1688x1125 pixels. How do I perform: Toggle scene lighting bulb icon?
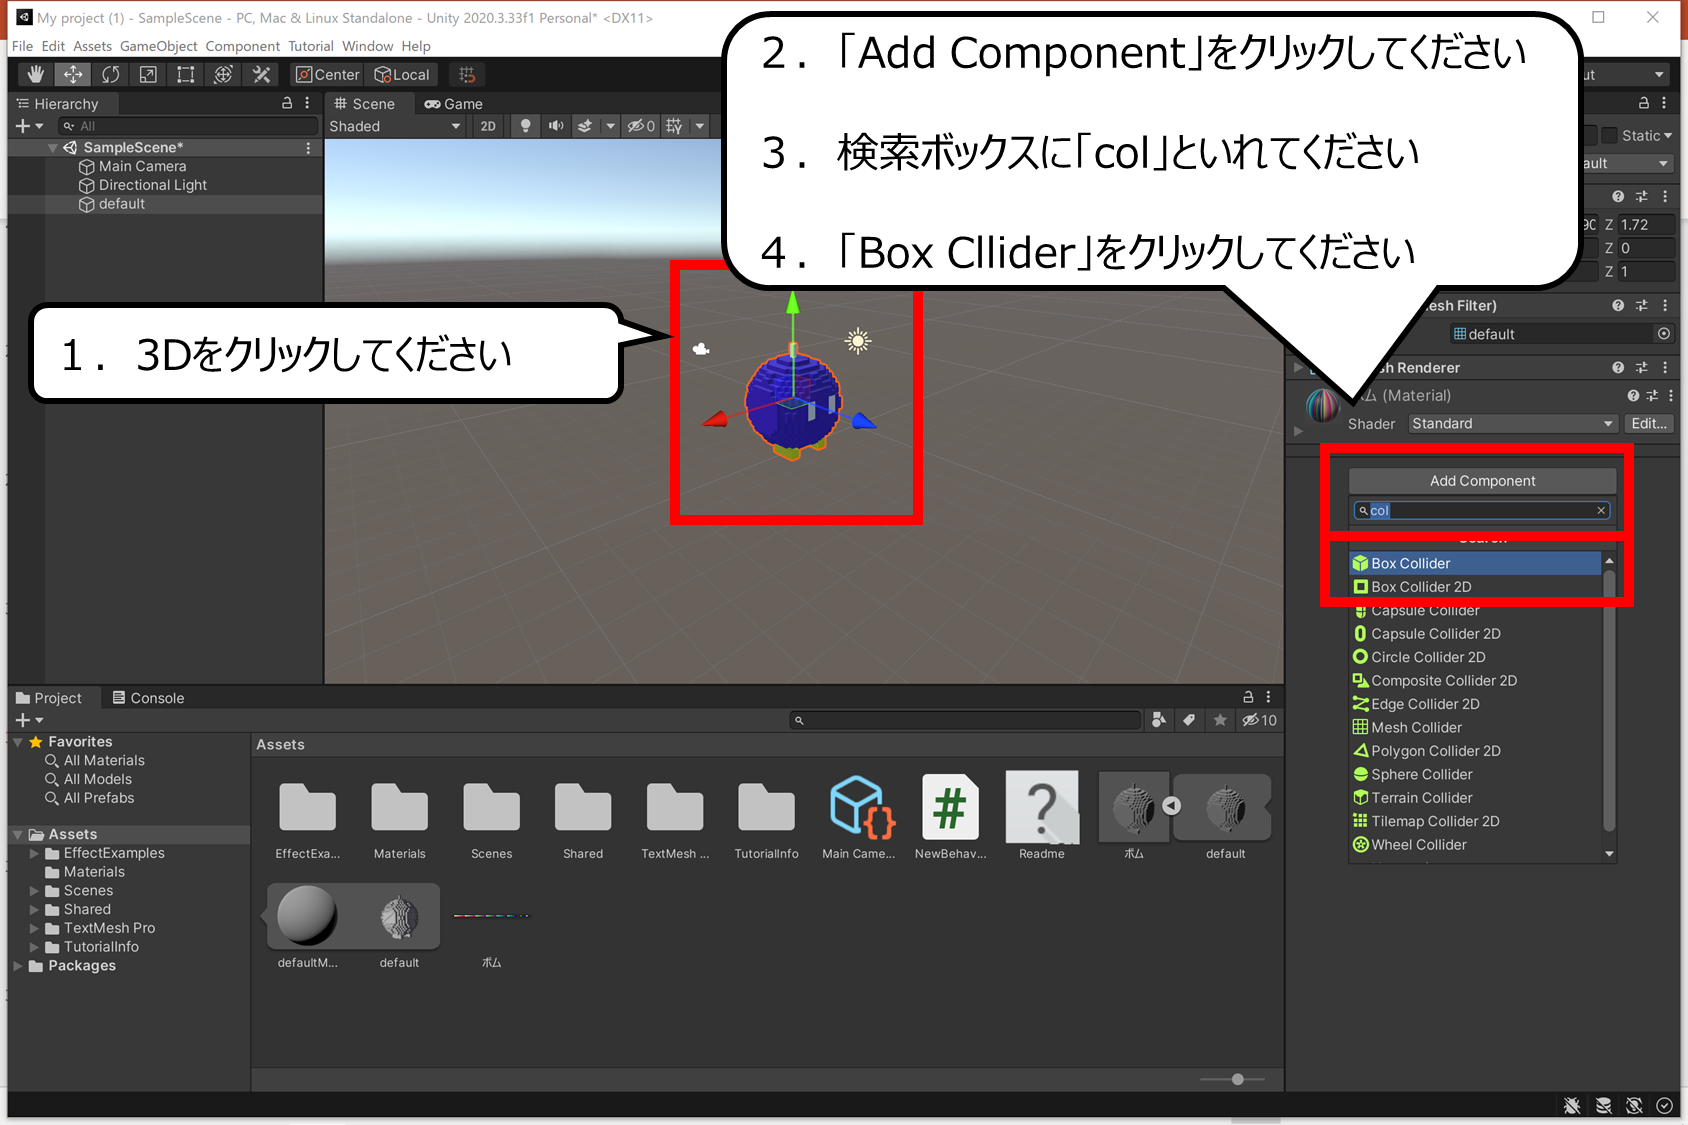[525, 126]
